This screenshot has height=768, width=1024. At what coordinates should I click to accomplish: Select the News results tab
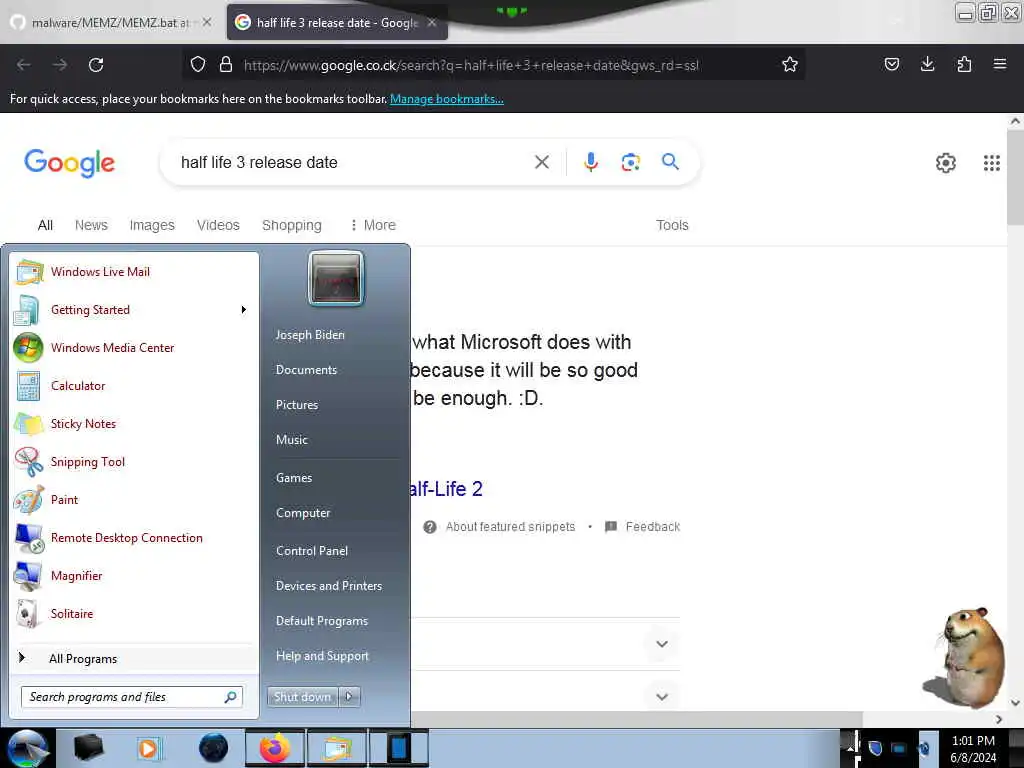91,225
